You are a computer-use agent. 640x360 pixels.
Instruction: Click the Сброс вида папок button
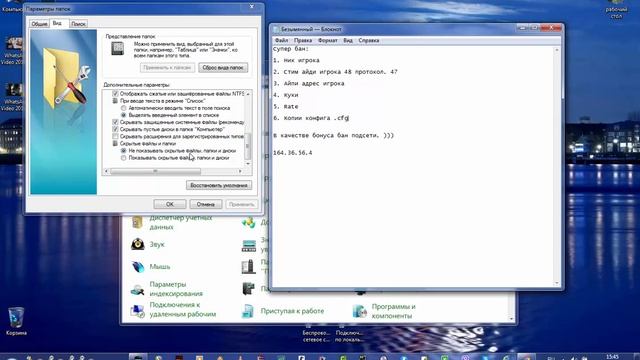(x=223, y=68)
